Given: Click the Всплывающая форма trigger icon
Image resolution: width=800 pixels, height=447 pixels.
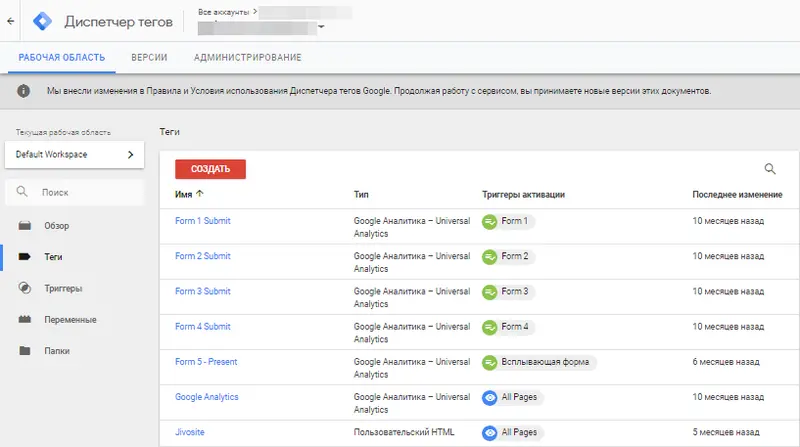Looking at the screenshot, I should (490, 363).
